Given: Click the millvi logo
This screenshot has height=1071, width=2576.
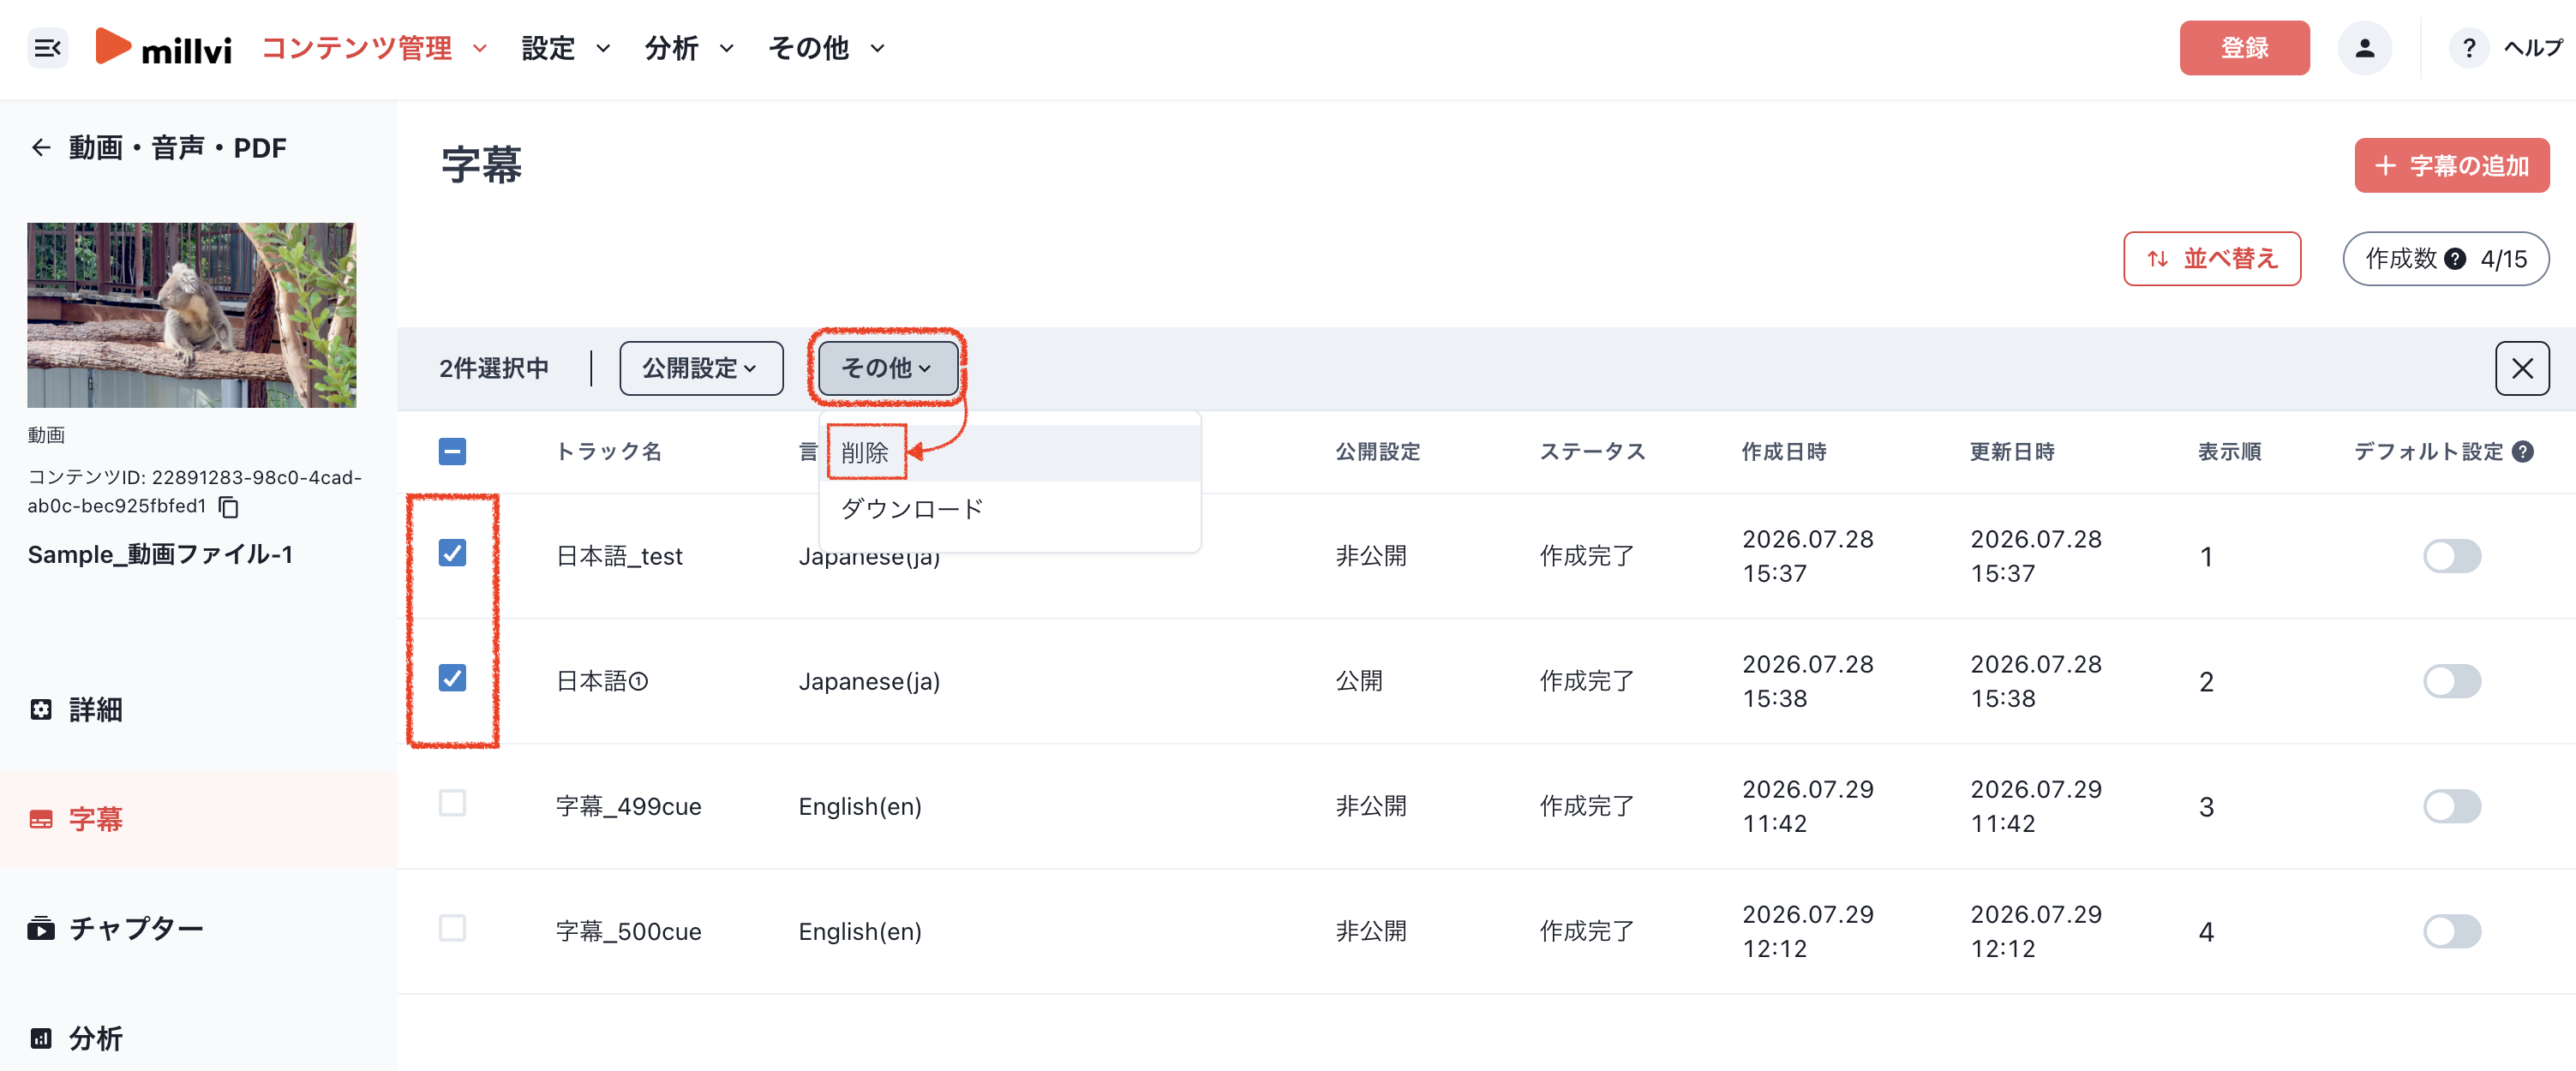Looking at the screenshot, I should point(164,47).
